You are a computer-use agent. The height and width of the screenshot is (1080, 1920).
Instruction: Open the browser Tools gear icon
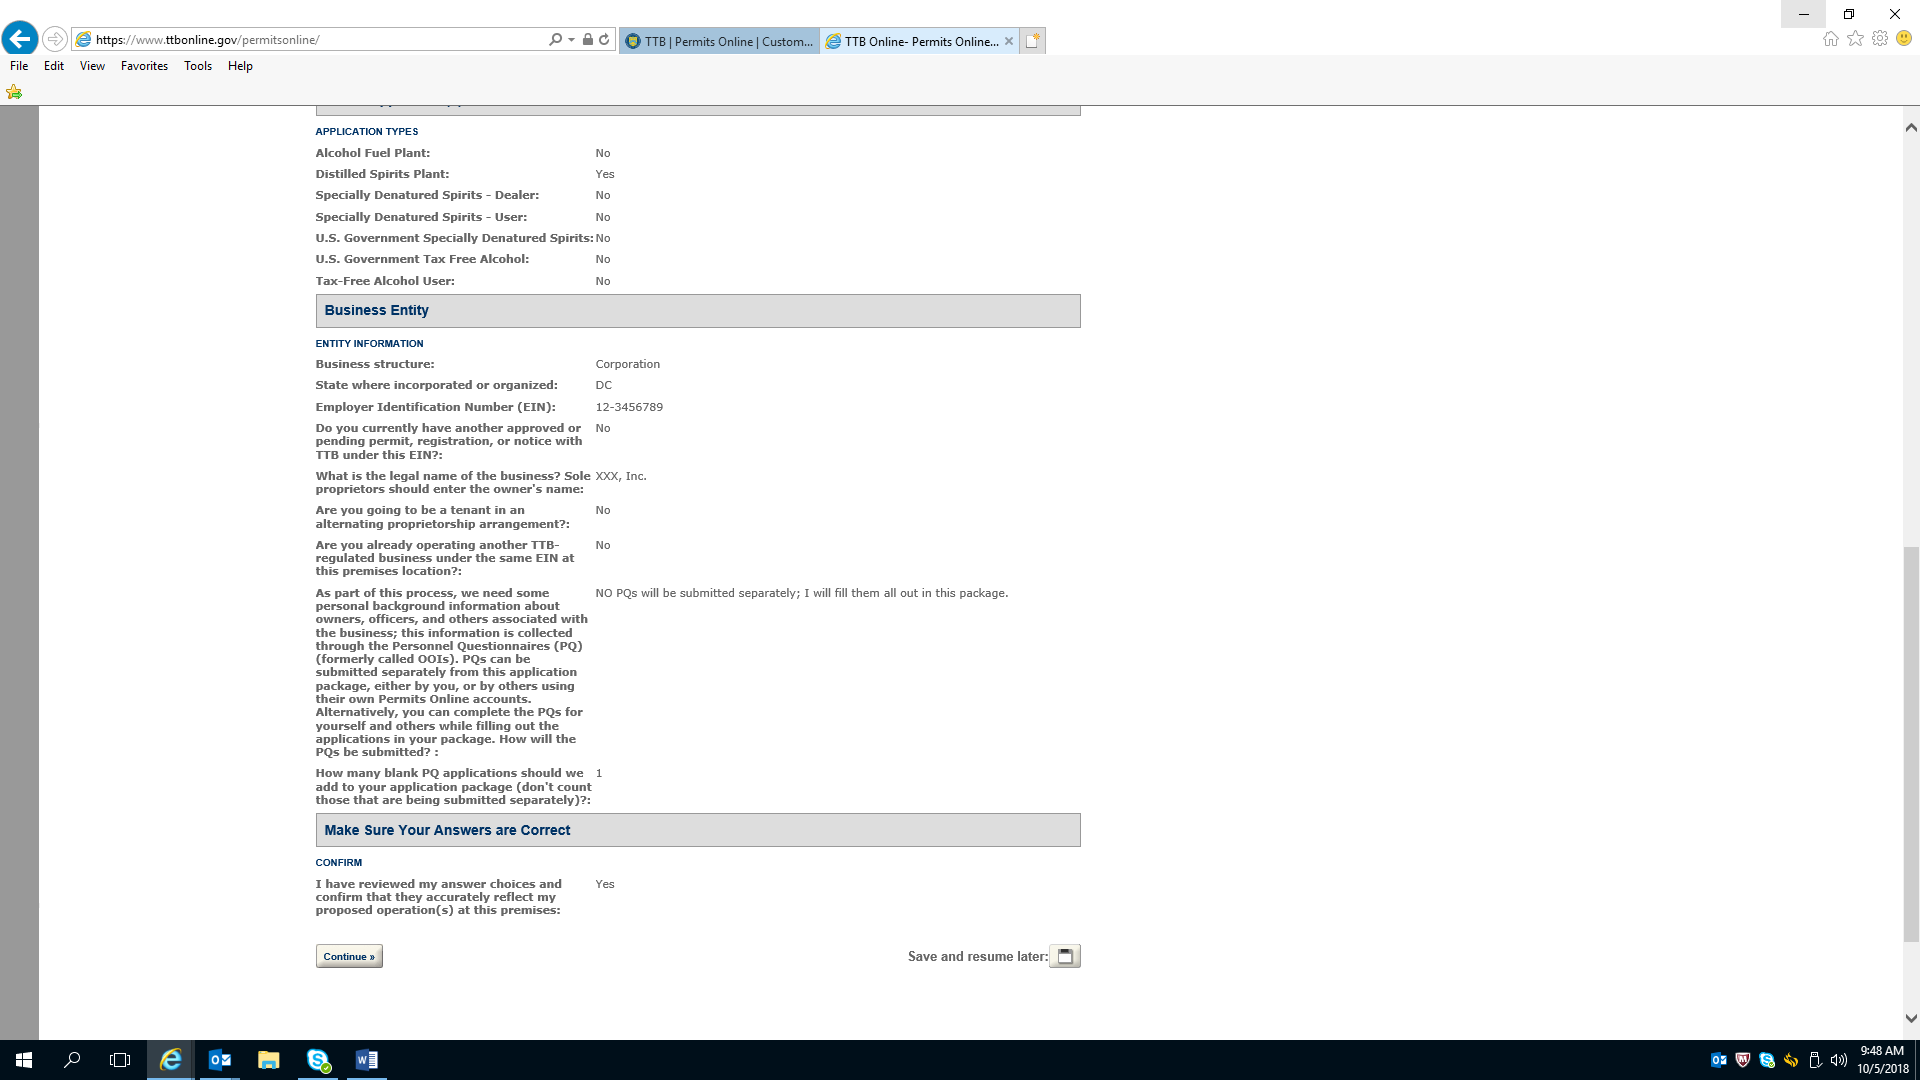[1880, 39]
